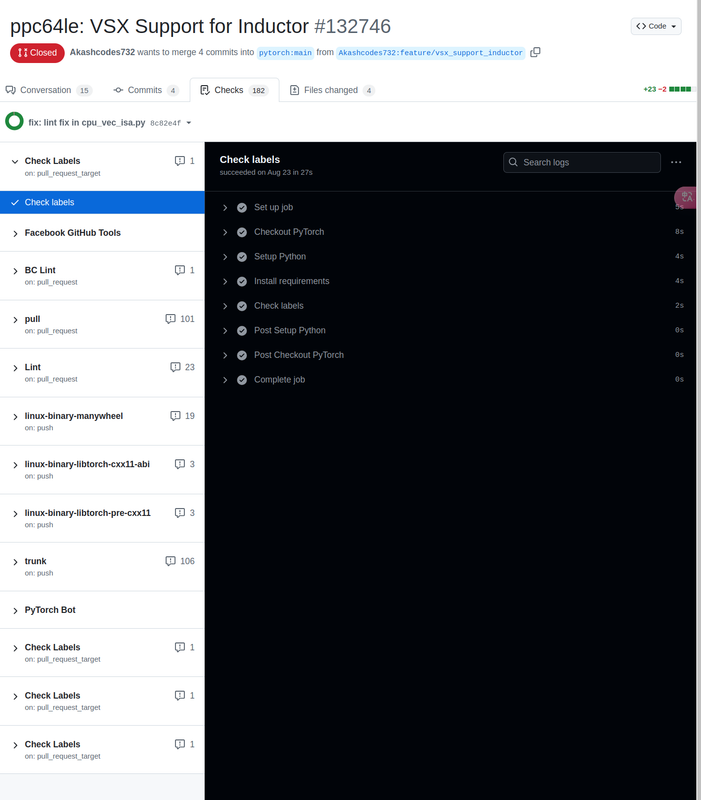This screenshot has width=701, height=800.
Task: Open the pytorch:main base branch link
Action: 285,53
